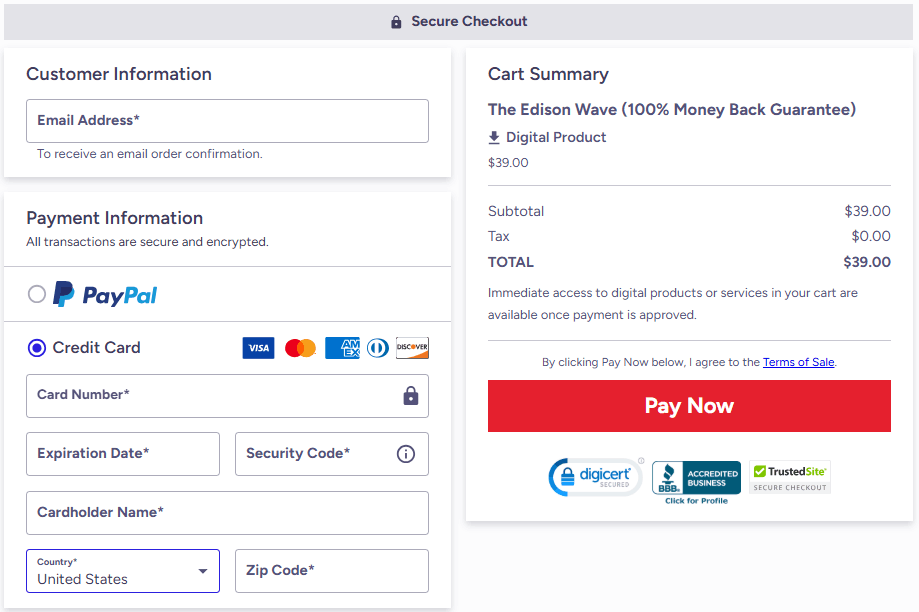Screen dimensions: 919x612
Task: Click the Email Address input field
Action: tap(227, 120)
